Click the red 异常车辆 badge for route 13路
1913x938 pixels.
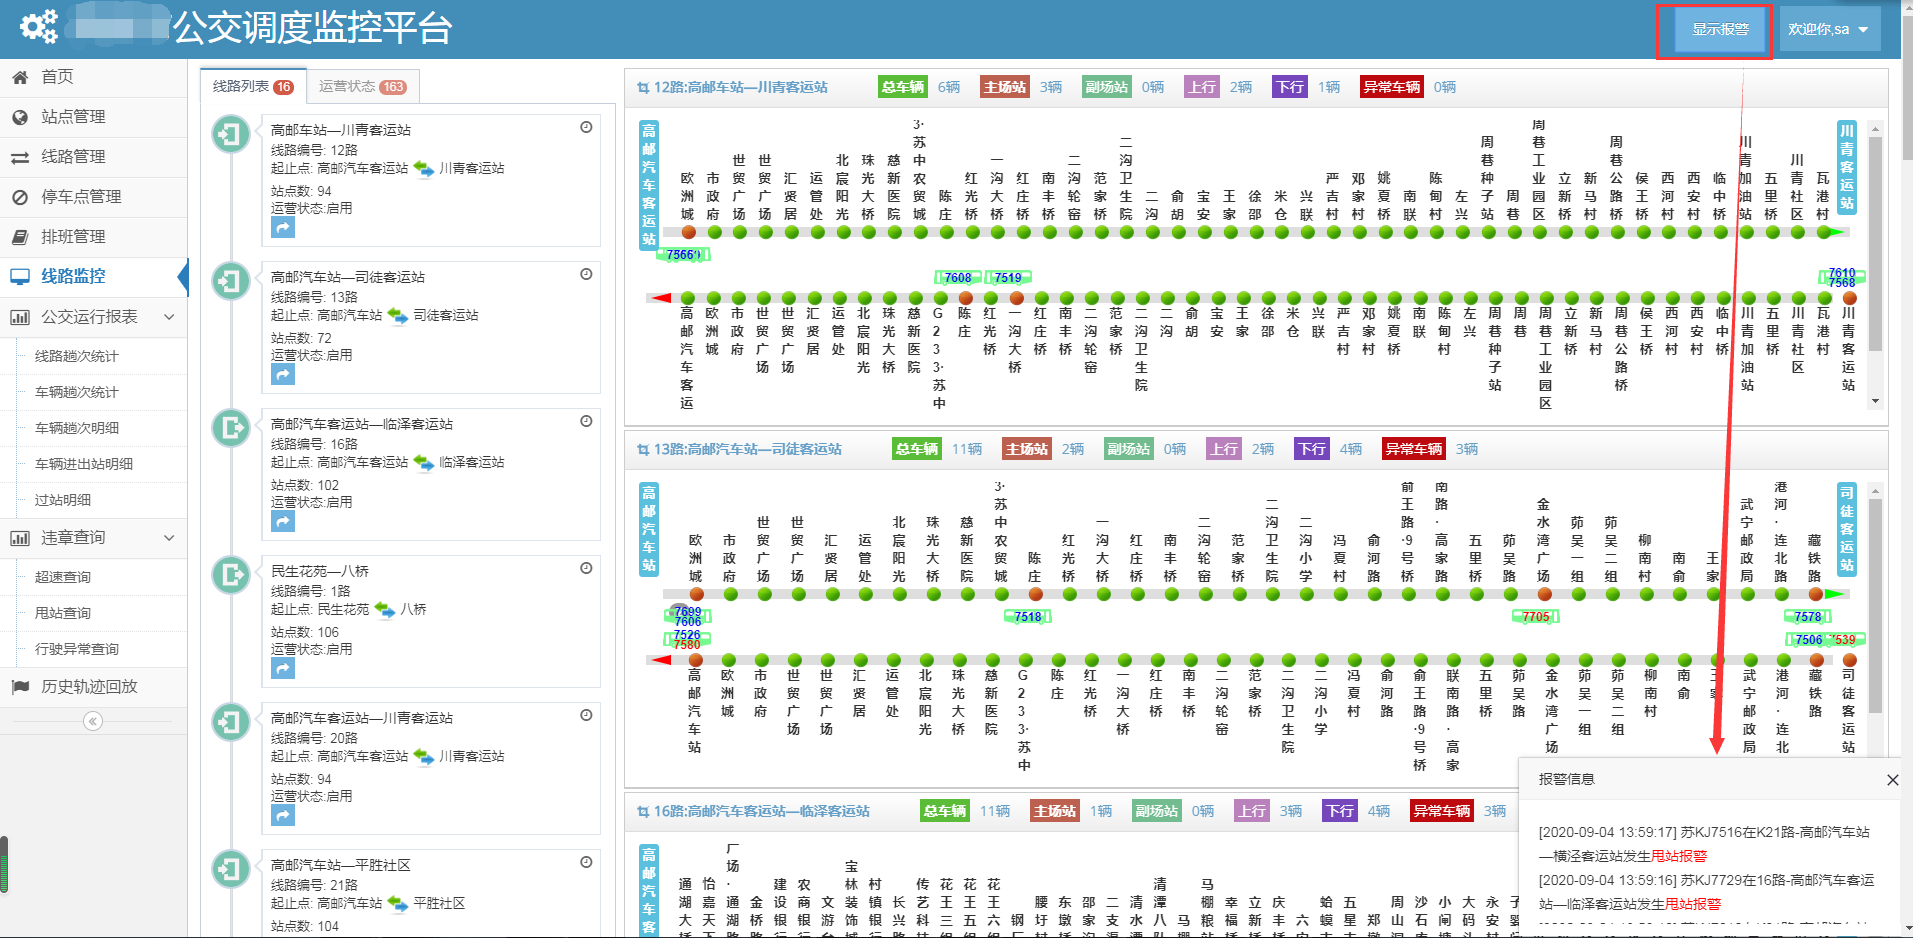pyautogui.click(x=1413, y=449)
